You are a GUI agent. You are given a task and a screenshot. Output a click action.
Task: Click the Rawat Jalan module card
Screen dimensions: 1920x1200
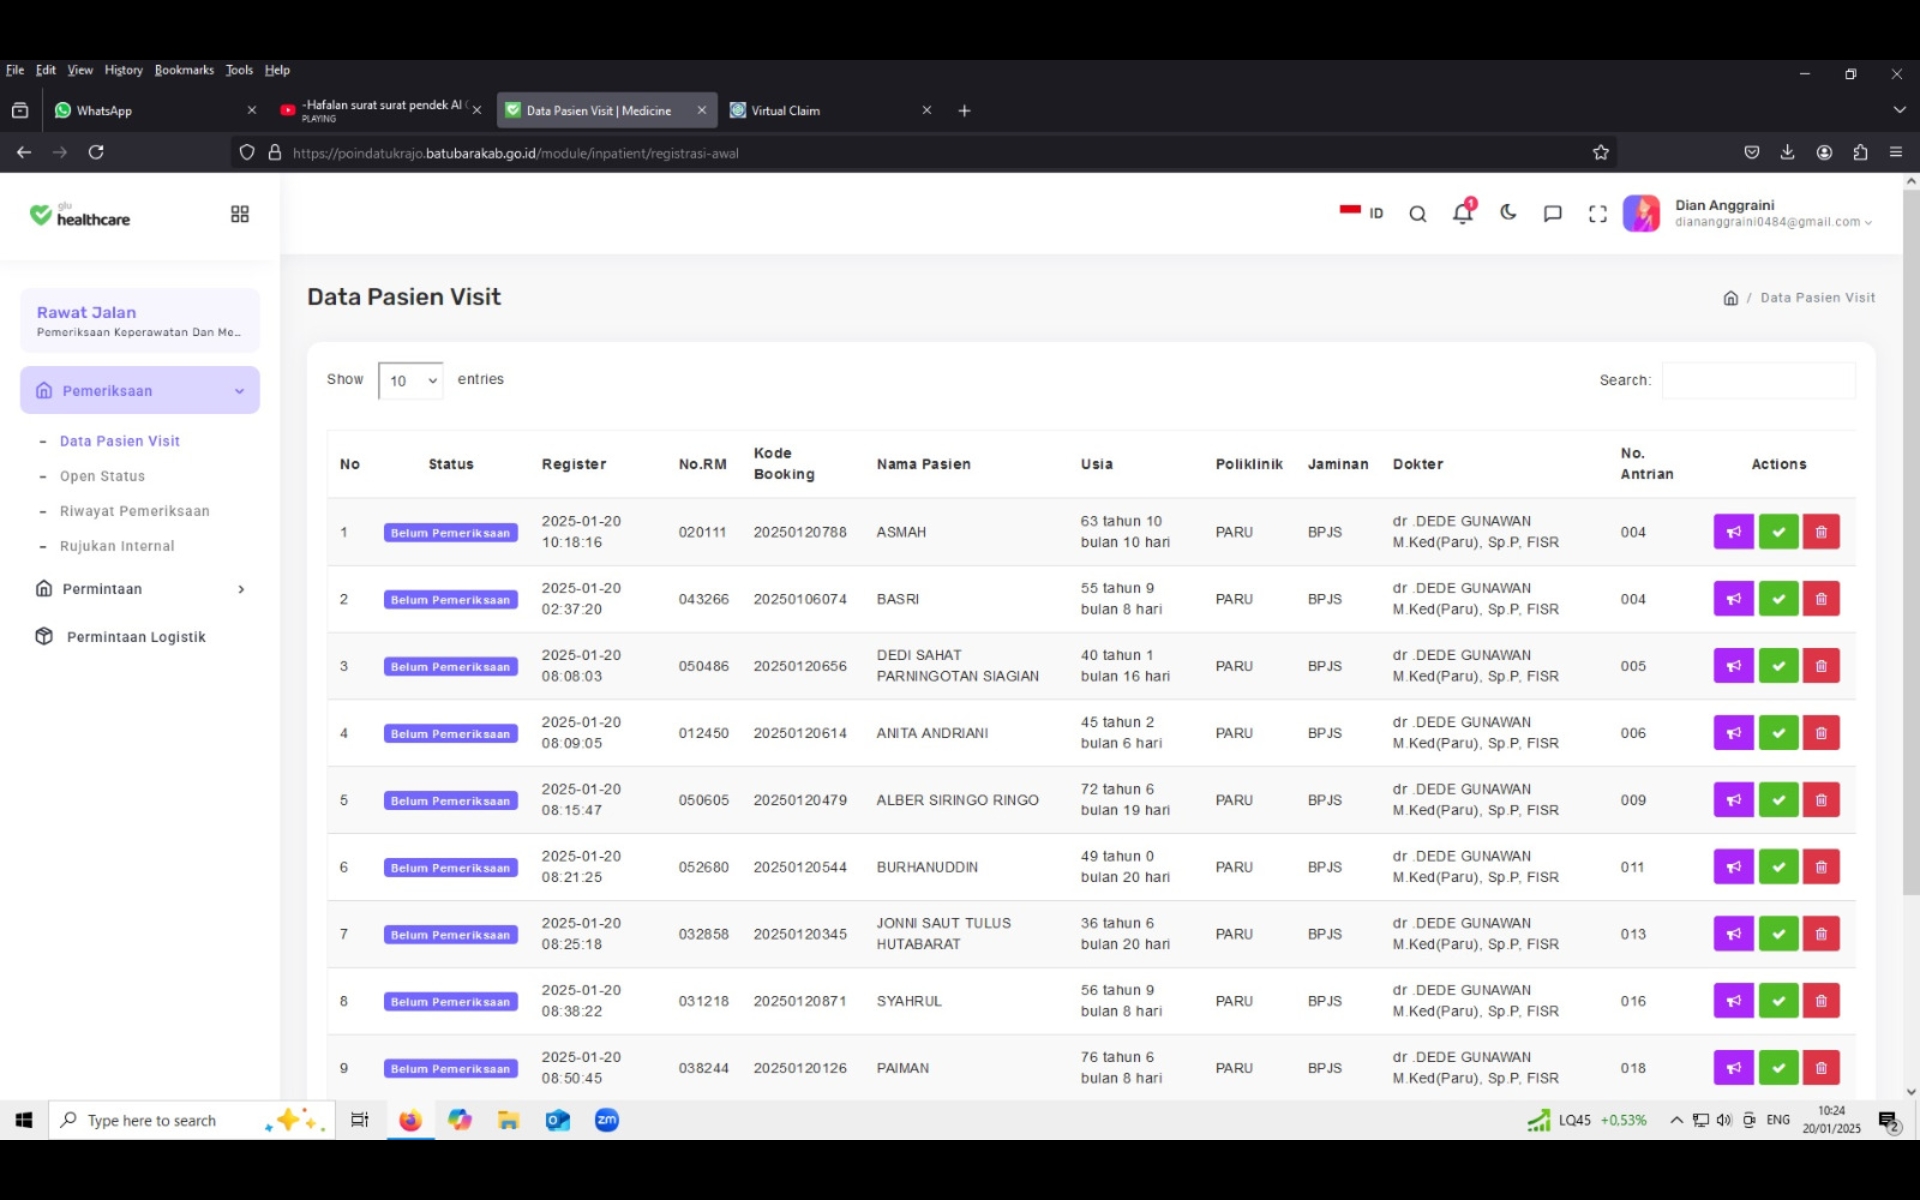click(x=140, y=320)
